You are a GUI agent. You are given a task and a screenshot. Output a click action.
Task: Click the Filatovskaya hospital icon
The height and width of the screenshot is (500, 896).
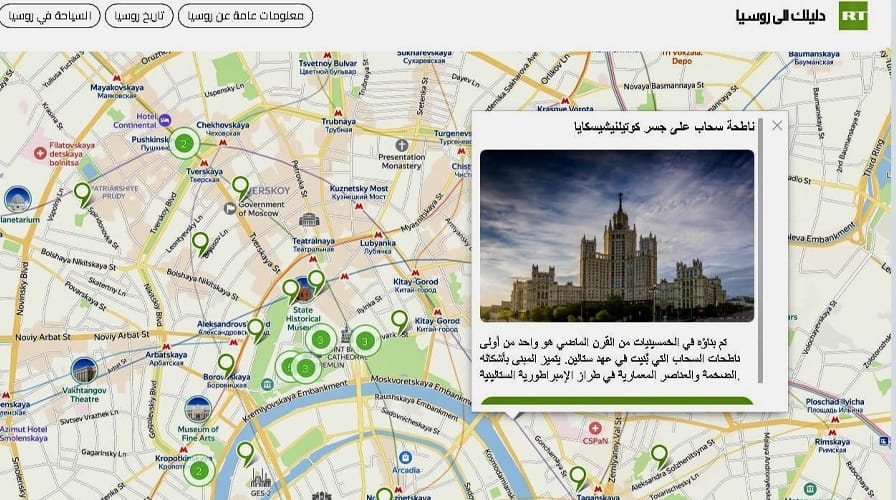[40, 153]
